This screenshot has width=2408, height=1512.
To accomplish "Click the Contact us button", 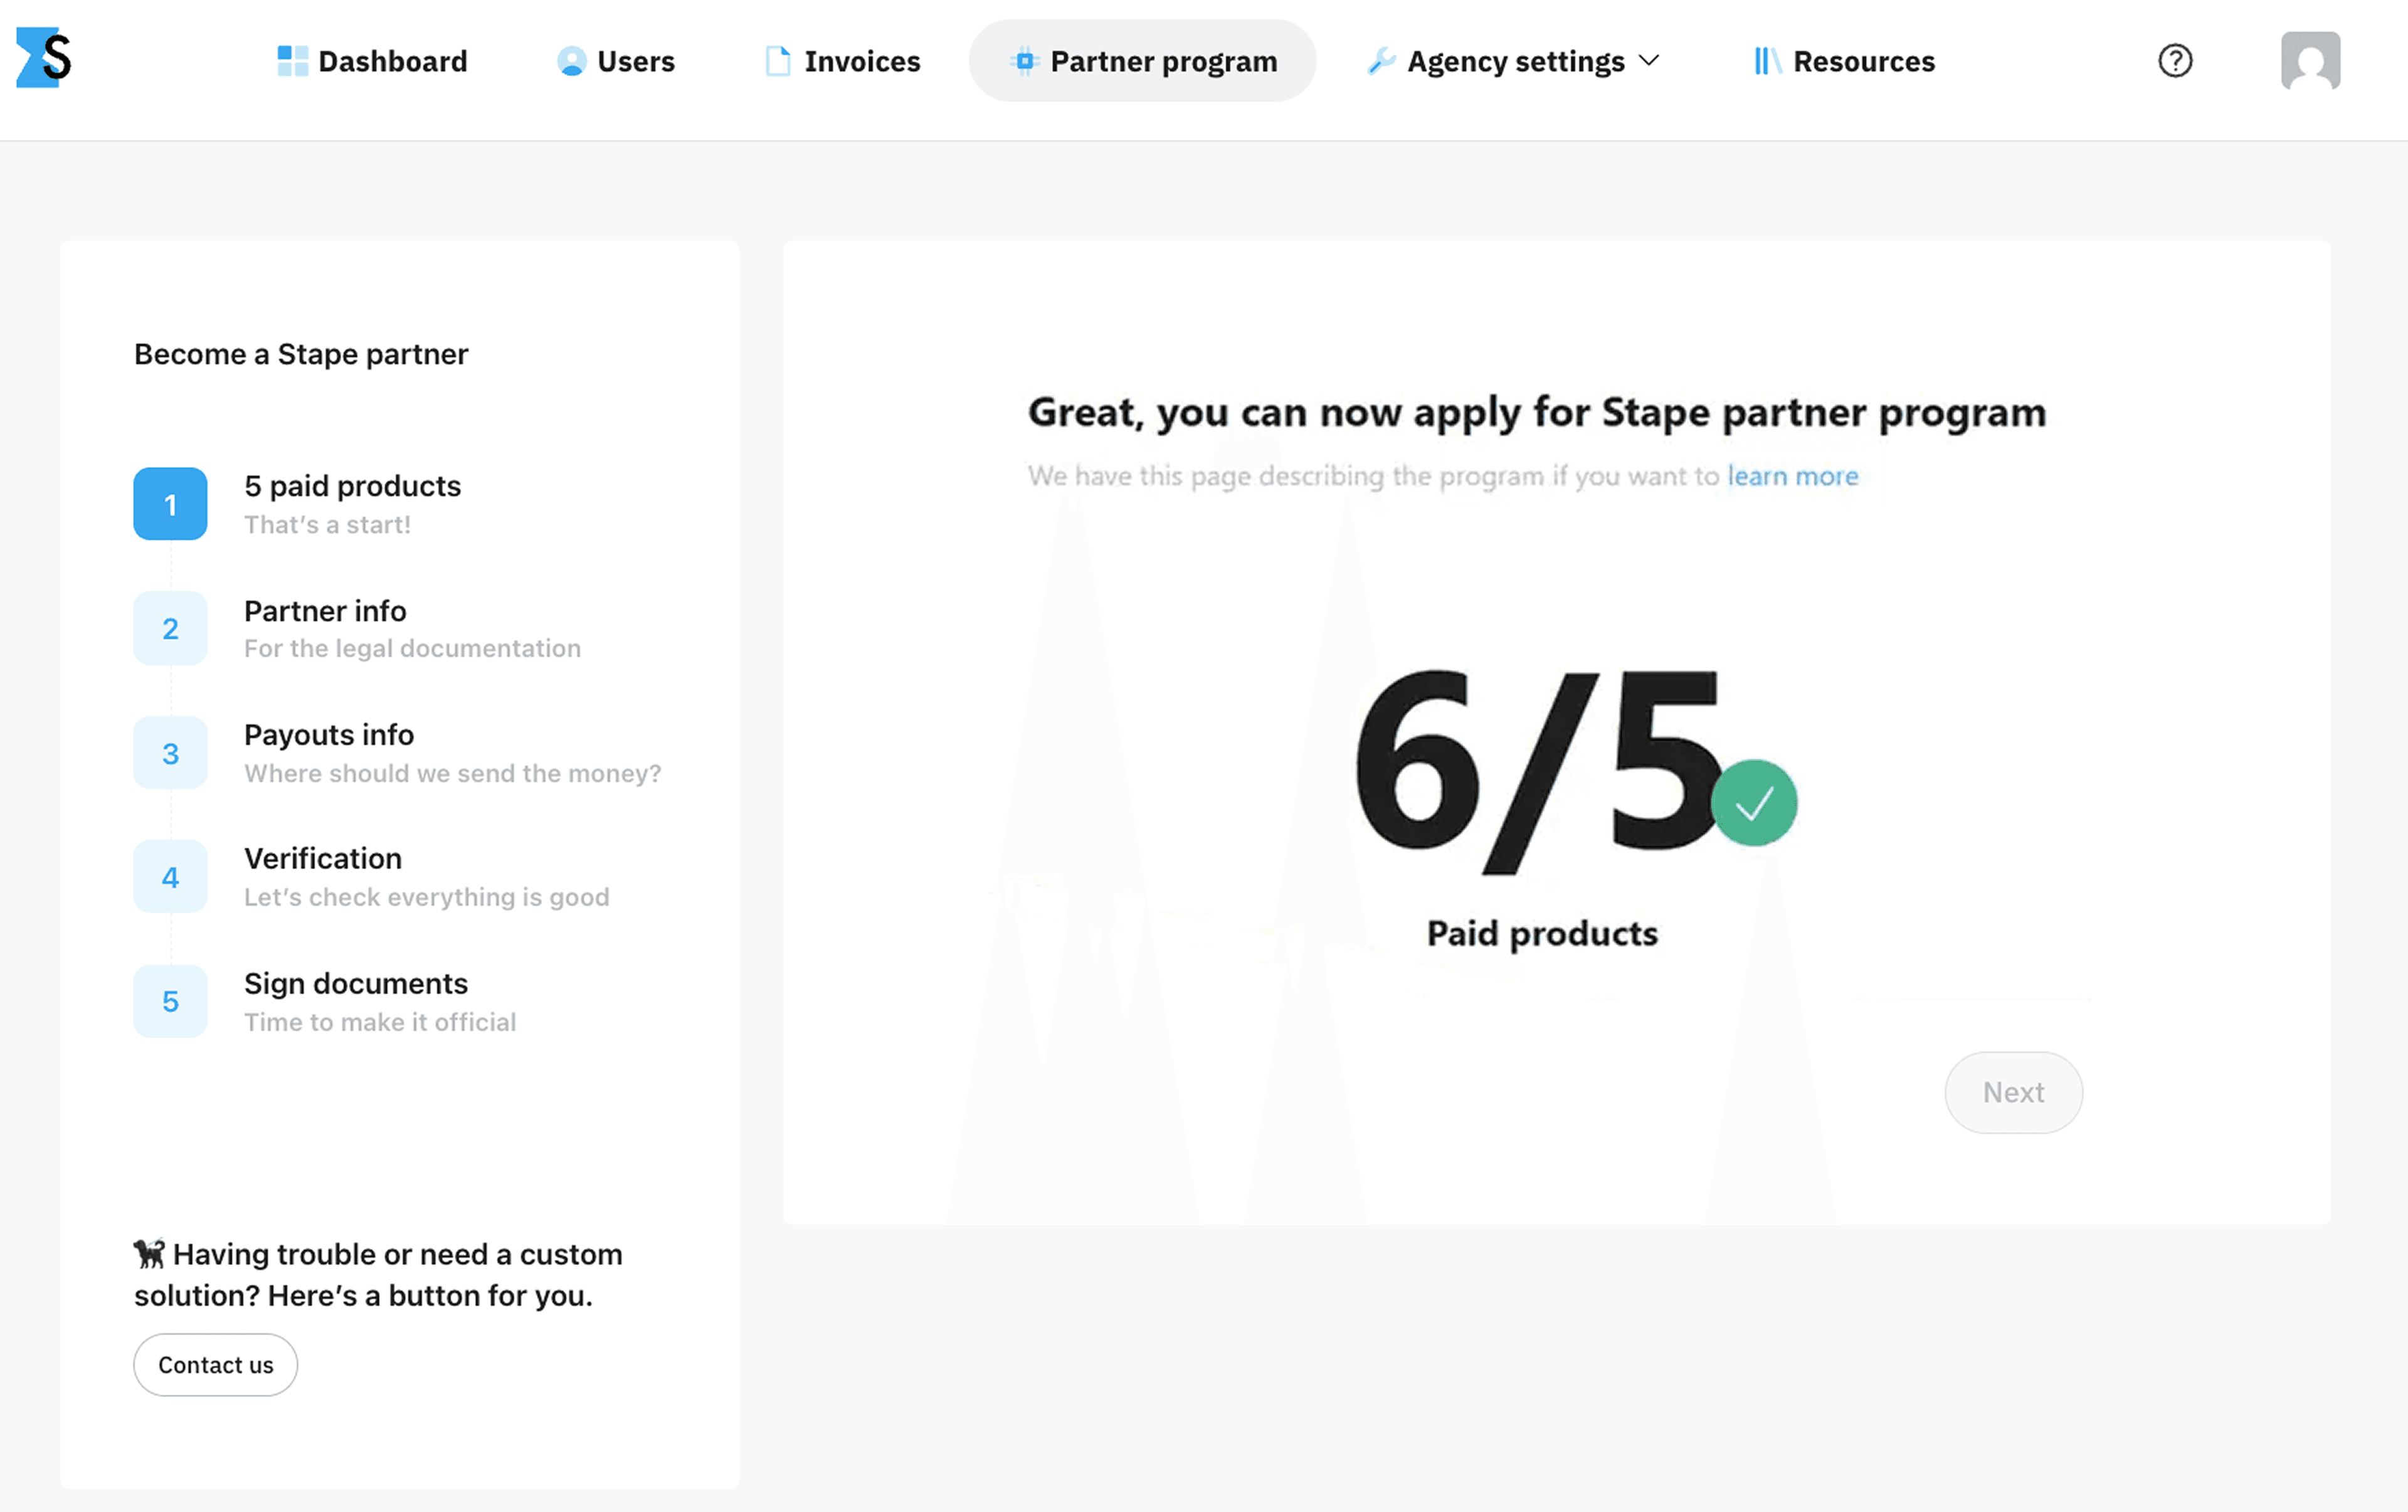I will point(215,1364).
